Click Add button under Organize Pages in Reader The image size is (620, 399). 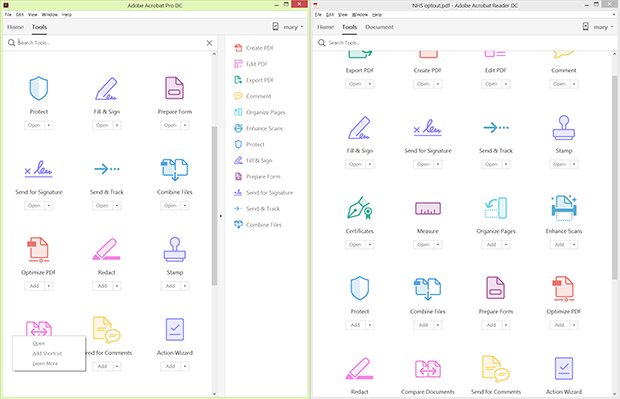(x=491, y=244)
